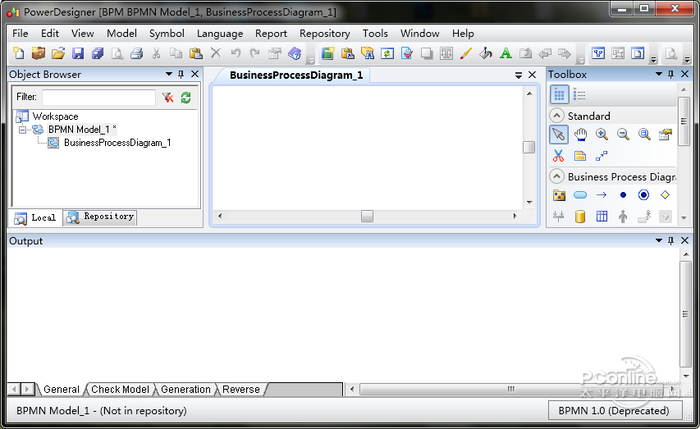Switch Toolbox to icon grid view
Image resolution: width=700 pixels, height=429 pixels.
[x=559, y=95]
